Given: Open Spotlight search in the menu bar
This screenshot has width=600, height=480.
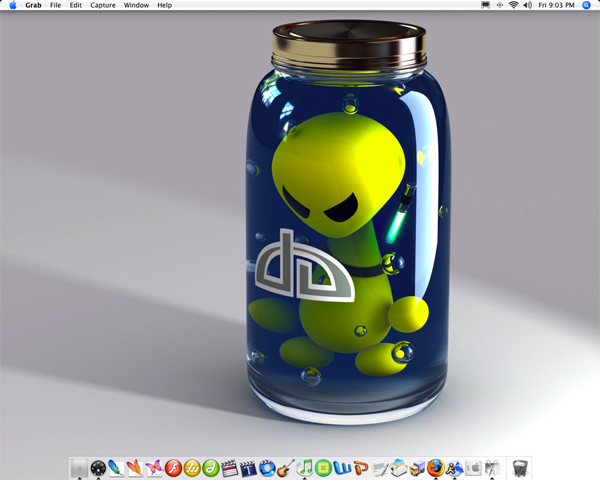Looking at the screenshot, I should [586, 5].
